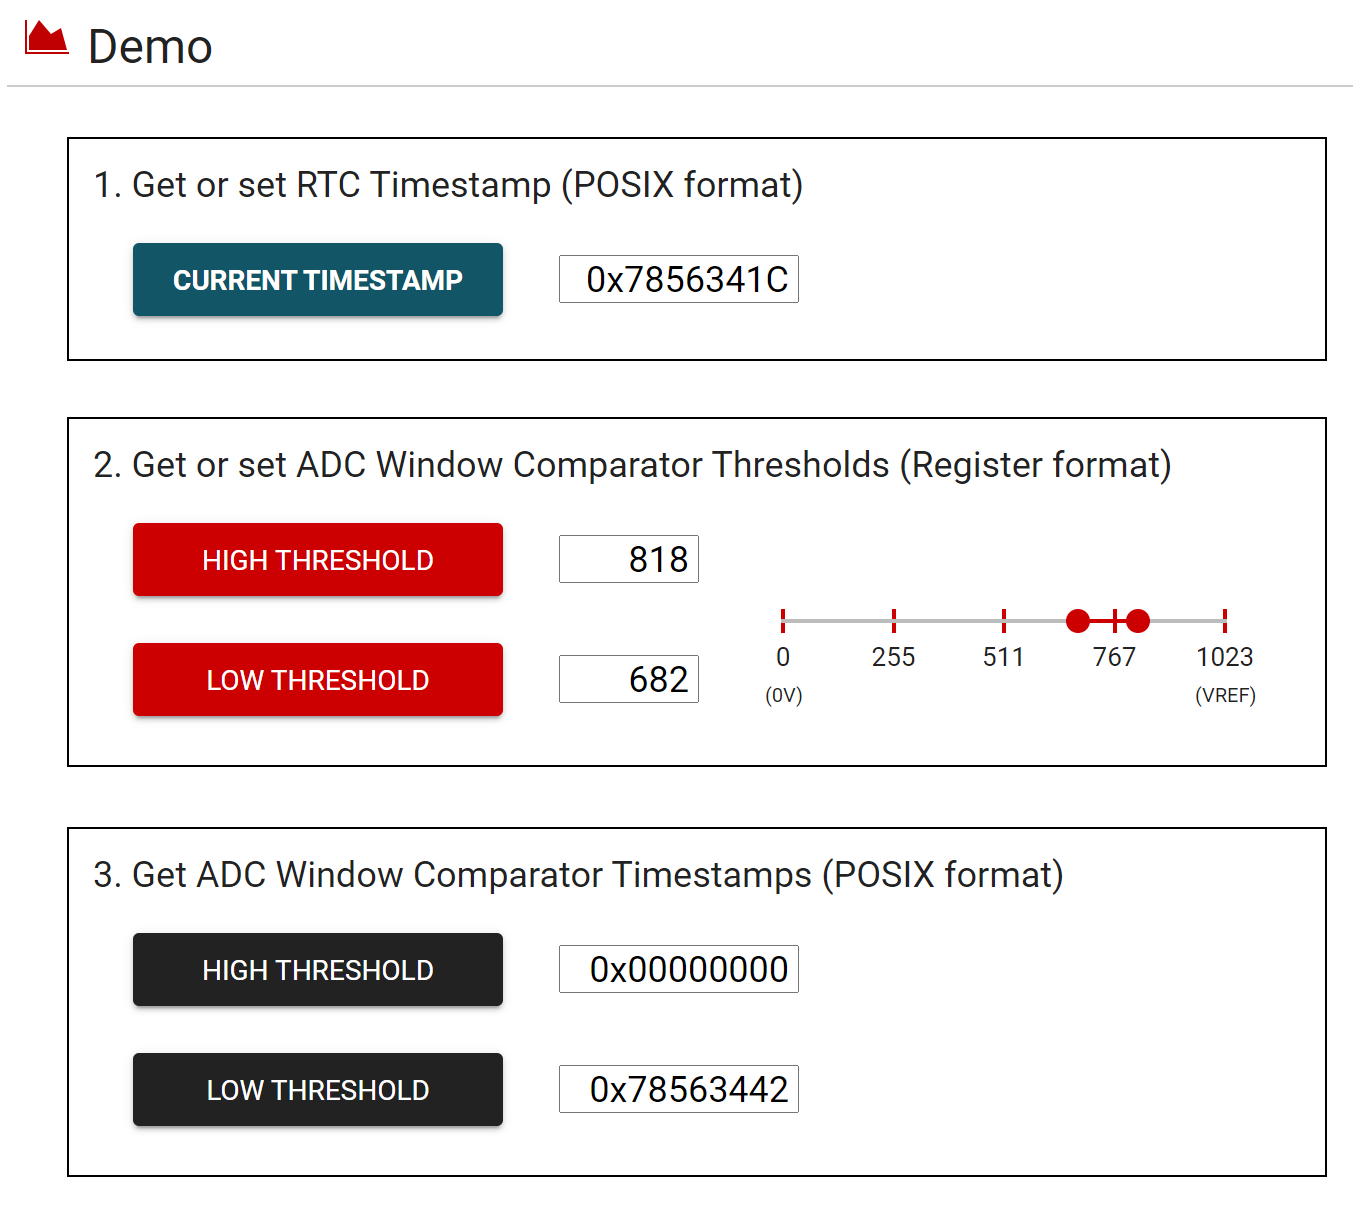Click the CURRENT TIMESTAMP button
This screenshot has height=1206, width=1353.
pos(317,280)
